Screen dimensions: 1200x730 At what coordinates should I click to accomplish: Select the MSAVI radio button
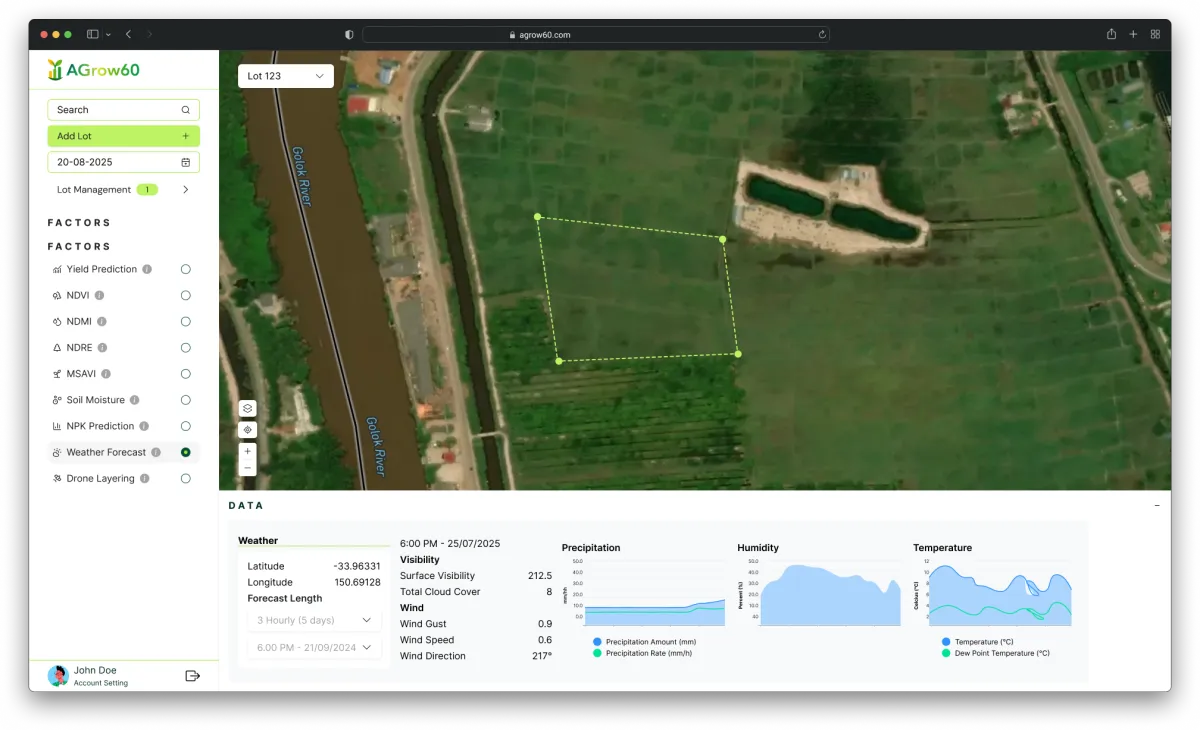click(185, 374)
